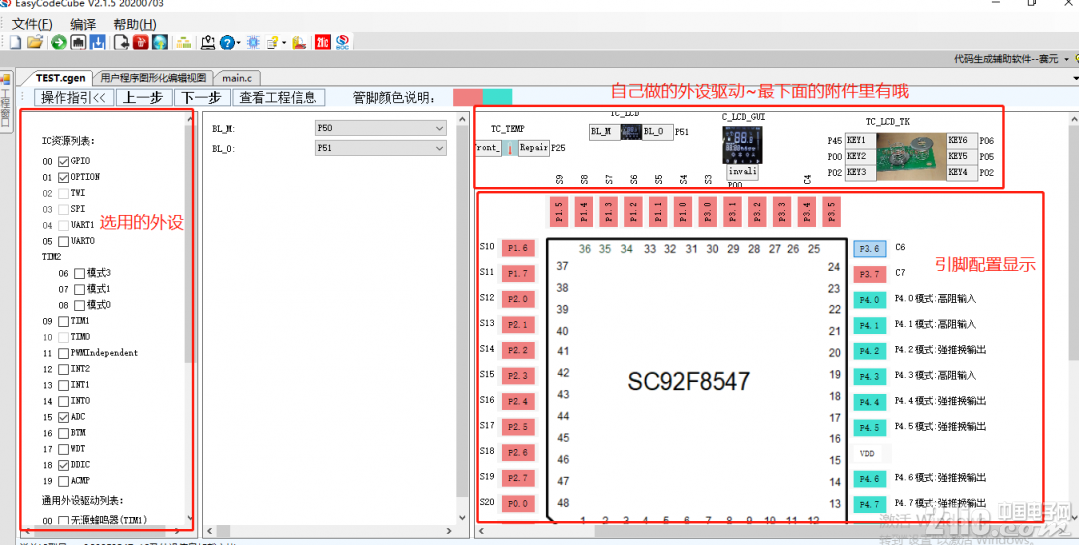The width and height of the screenshot is (1079, 545).
Task: Switch to 用户程序图形化编辑视图 tab
Action: (153, 78)
